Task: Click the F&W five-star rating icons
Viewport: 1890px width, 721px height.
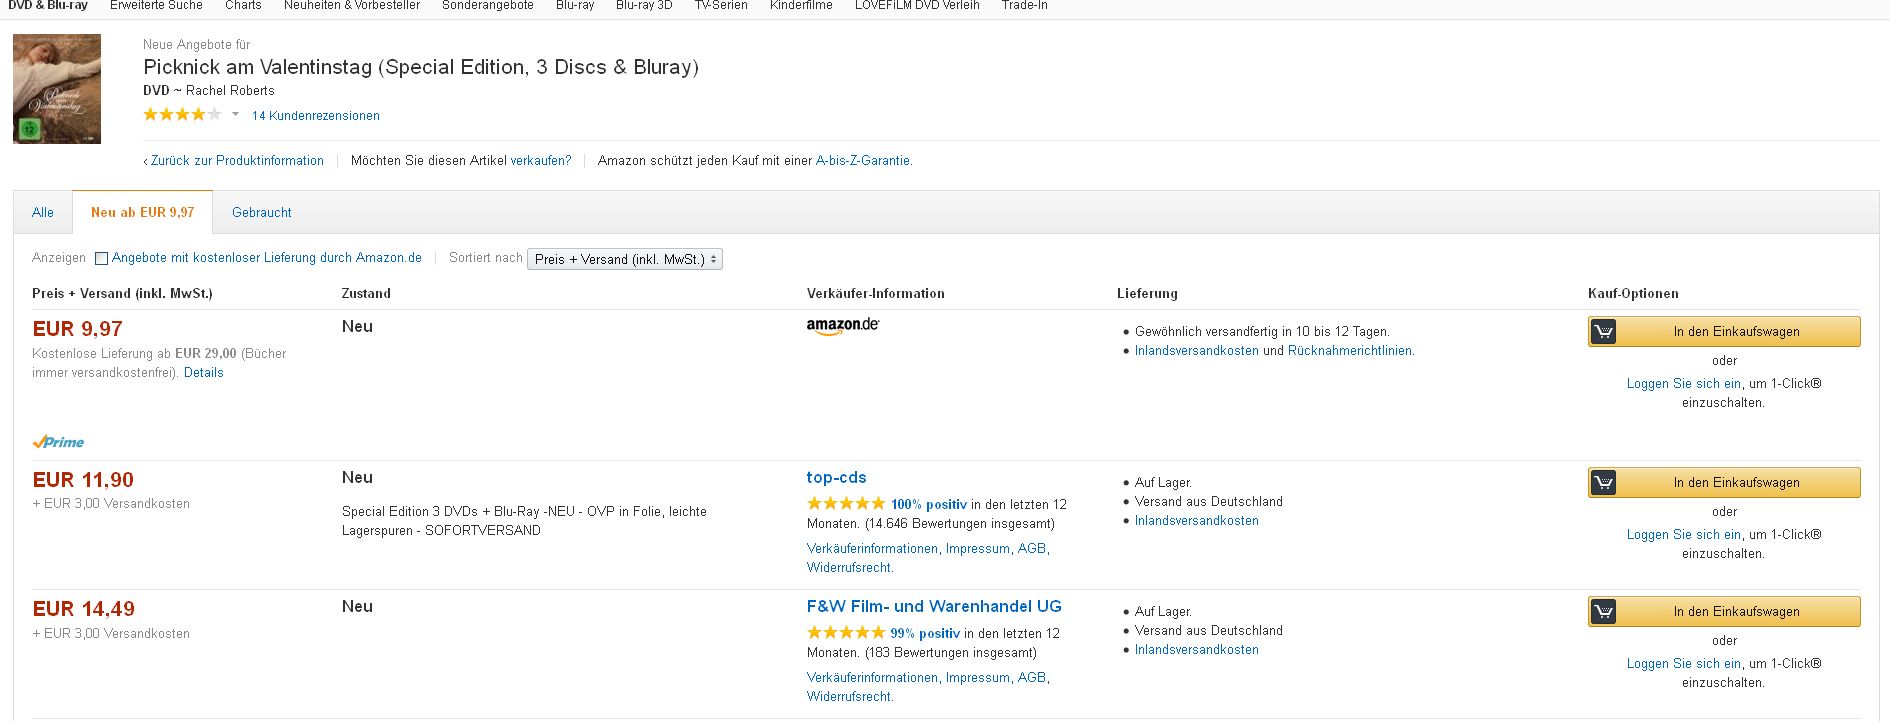Action: [846, 633]
